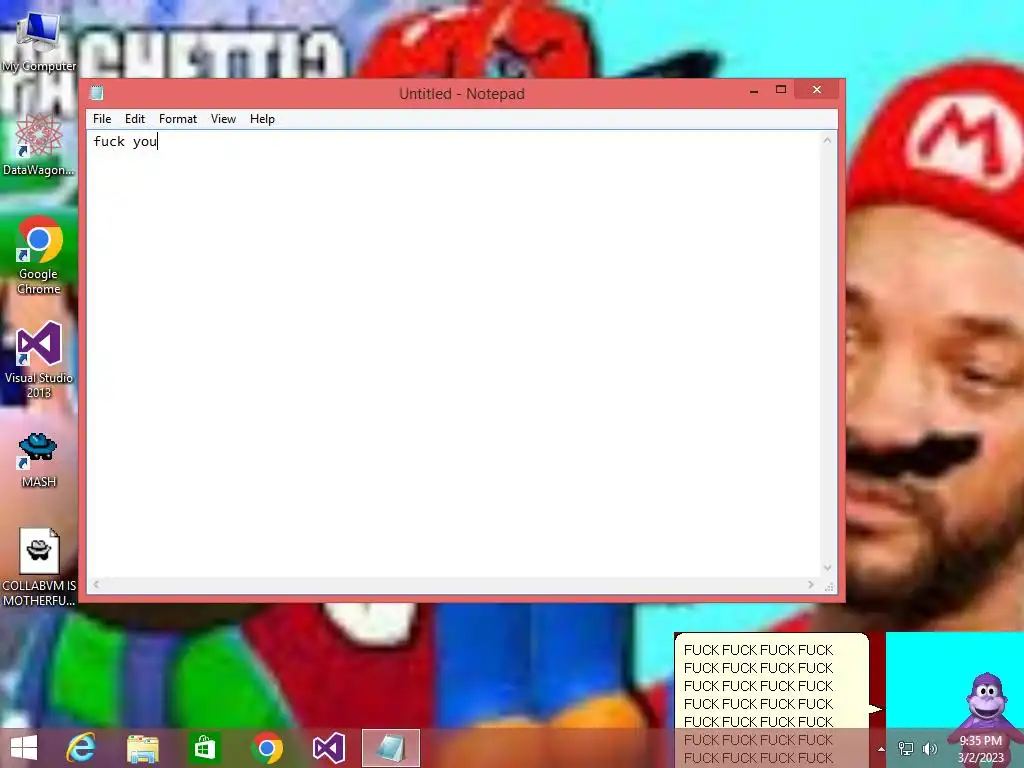Image resolution: width=1024 pixels, height=768 pixels.
Task: Click the vertical scrollbar down arrow in Notepad
Action: point(827,568)
